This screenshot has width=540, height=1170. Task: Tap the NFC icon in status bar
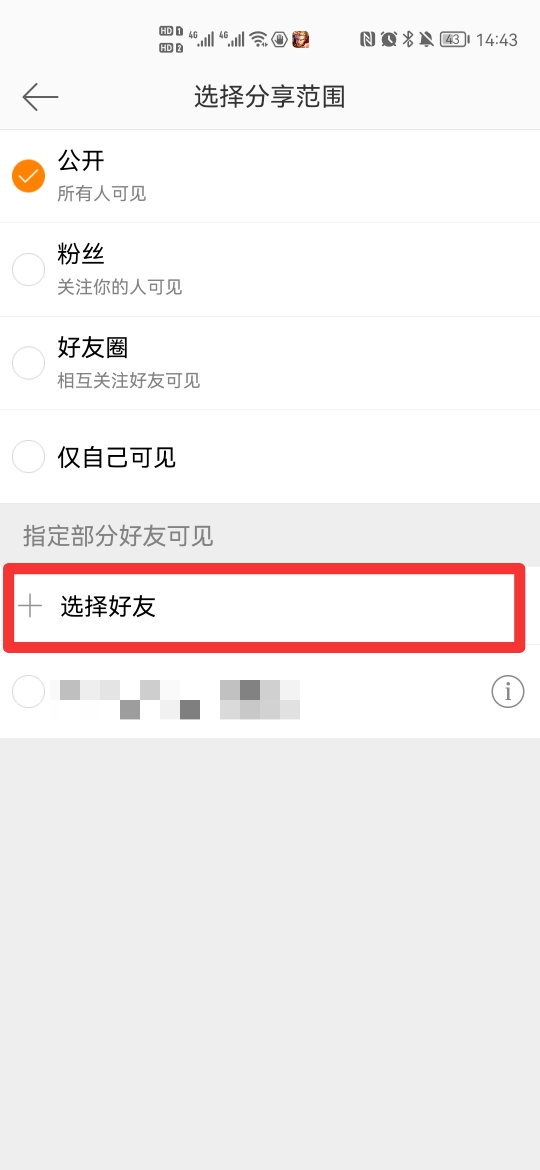tap(368, 40)
